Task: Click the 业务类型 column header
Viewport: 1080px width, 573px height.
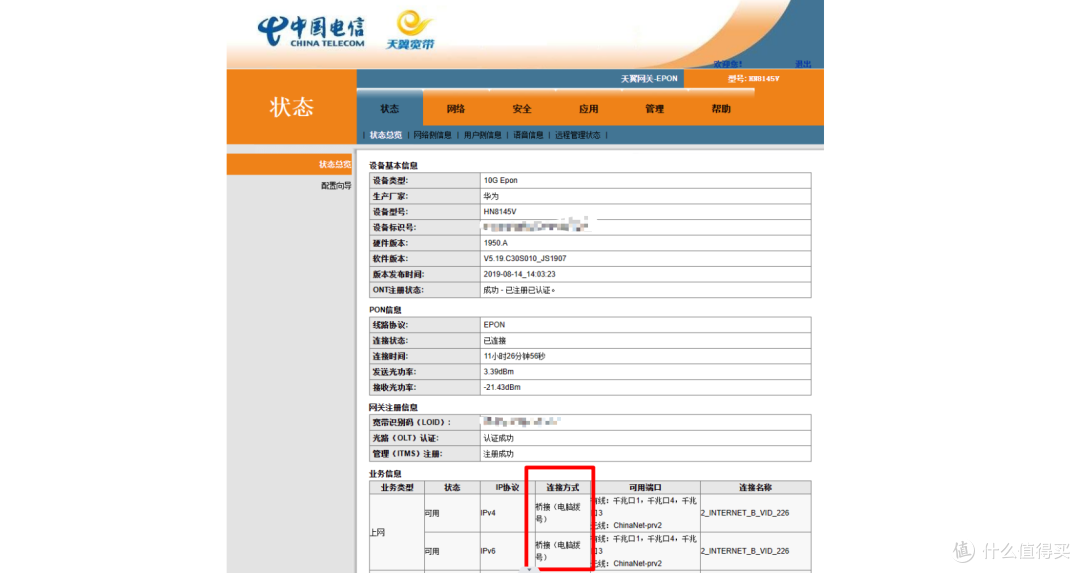Action: click(x=397, y=488)
